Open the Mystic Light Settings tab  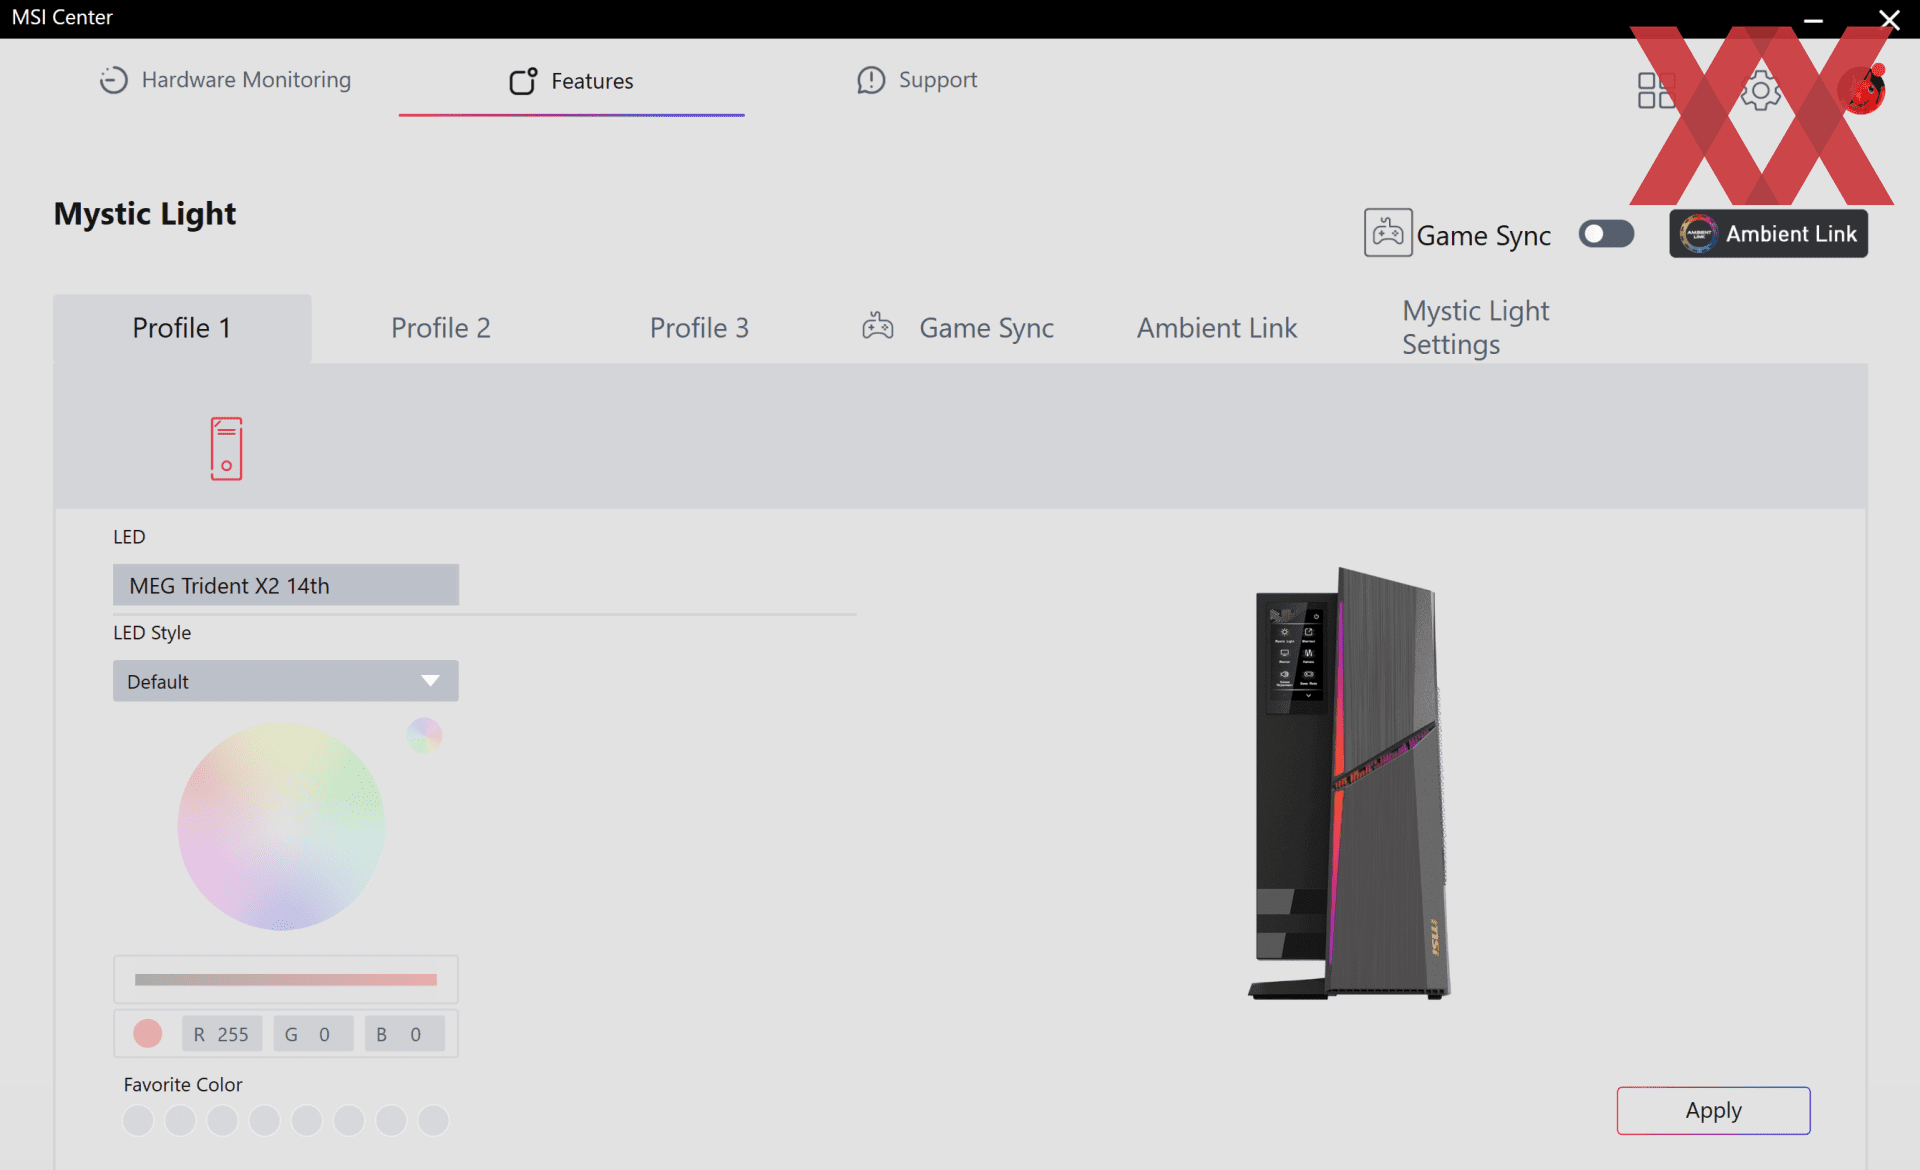(1475, 328)
